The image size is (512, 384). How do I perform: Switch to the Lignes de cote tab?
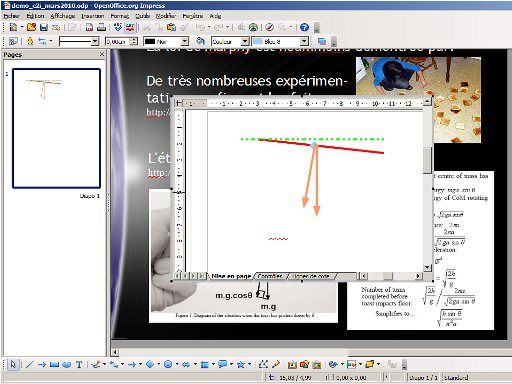(x=311, y=276)
